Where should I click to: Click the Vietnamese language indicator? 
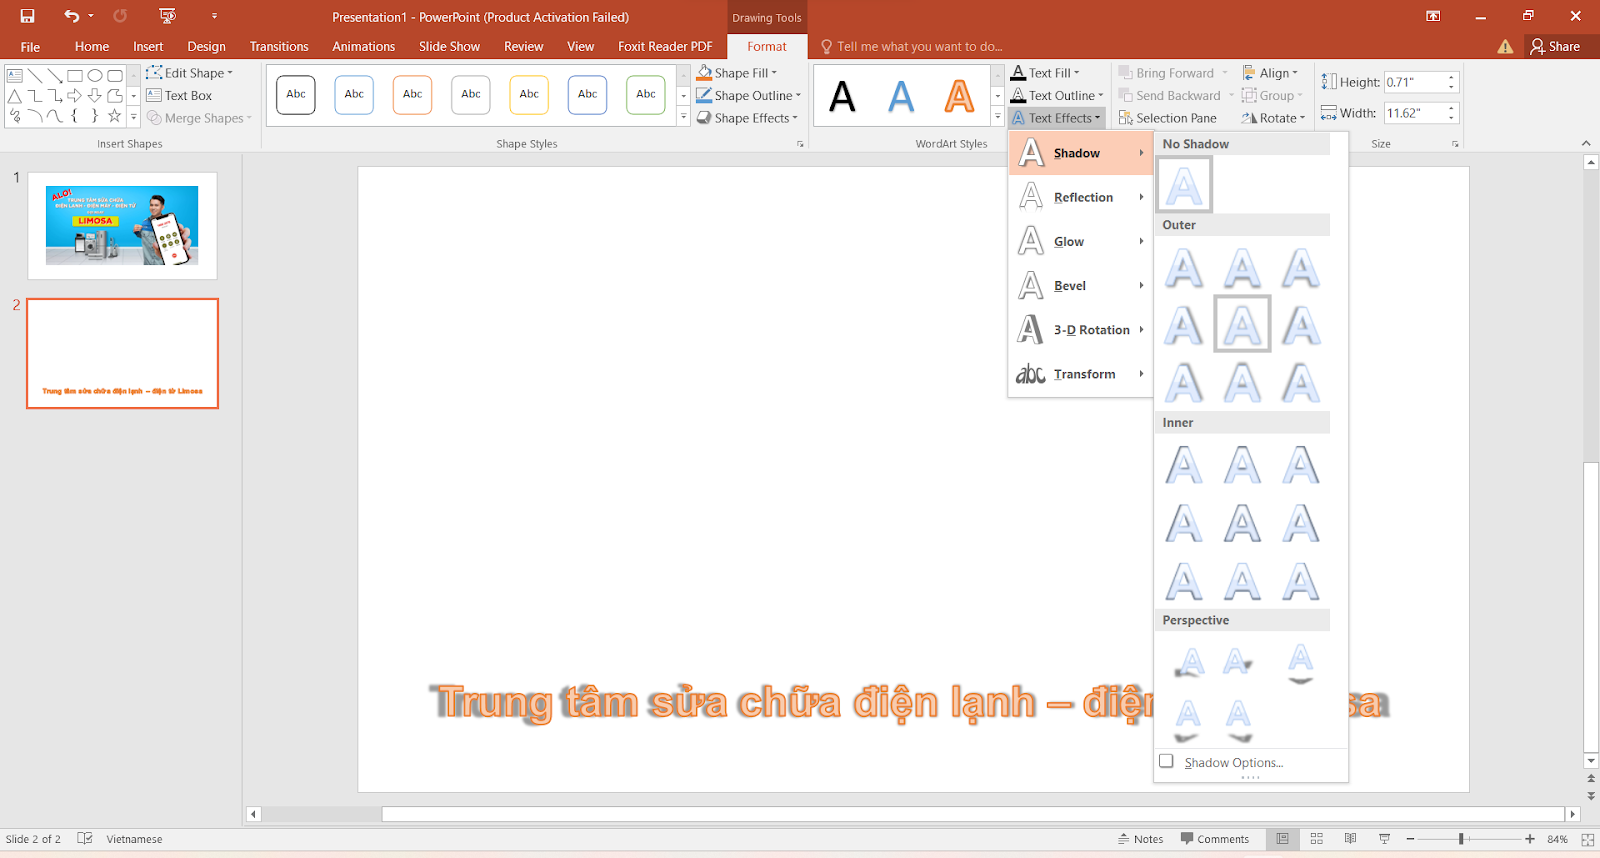pyautogui.click(x=134, y=839)
